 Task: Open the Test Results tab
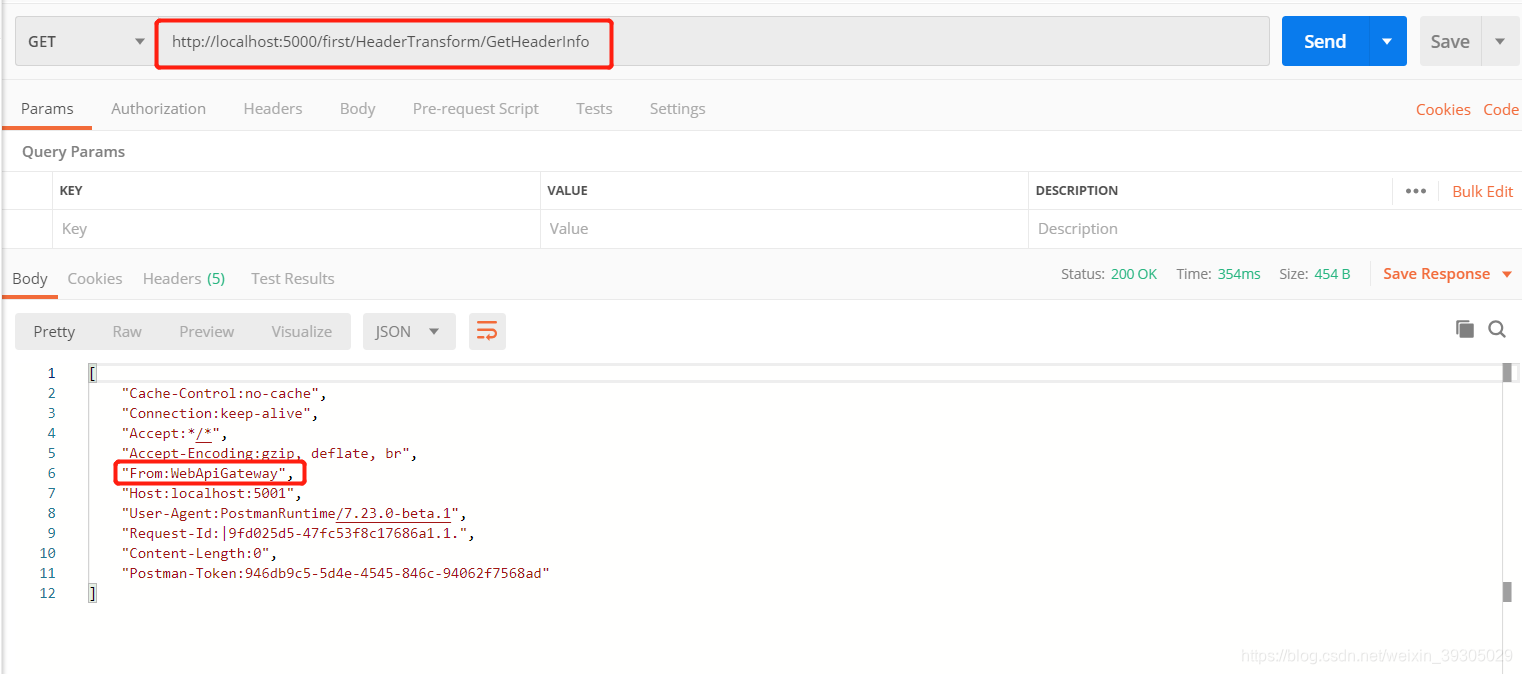click(x=293, y=278)
